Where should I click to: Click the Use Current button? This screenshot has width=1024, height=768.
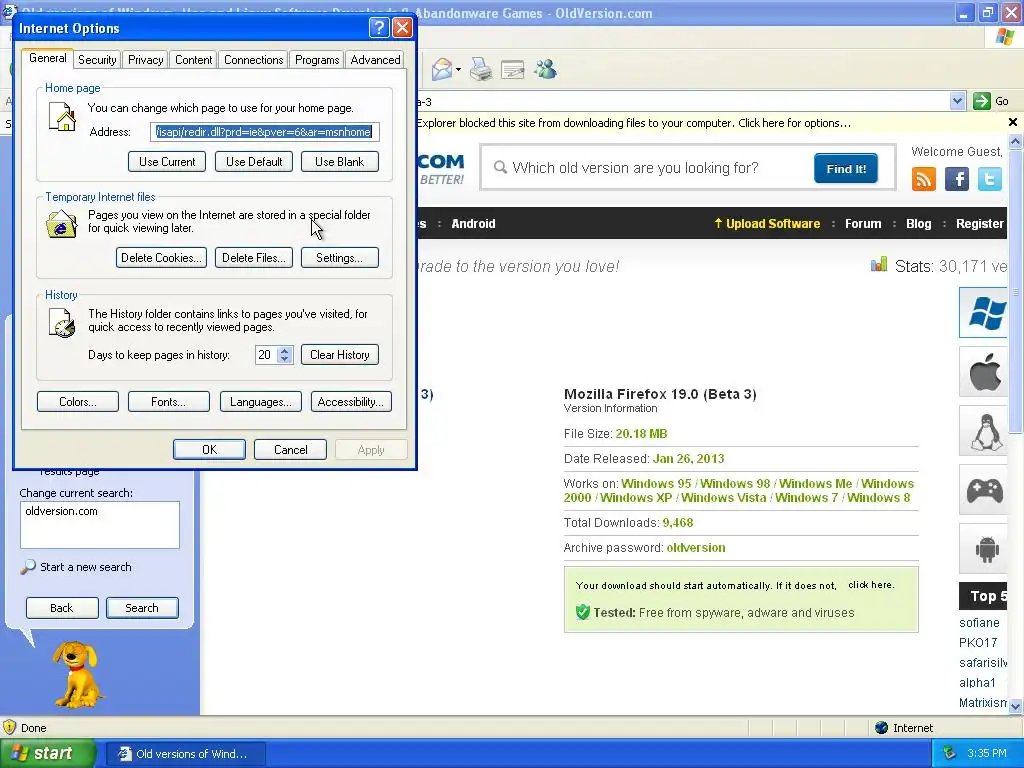[167, 161]
